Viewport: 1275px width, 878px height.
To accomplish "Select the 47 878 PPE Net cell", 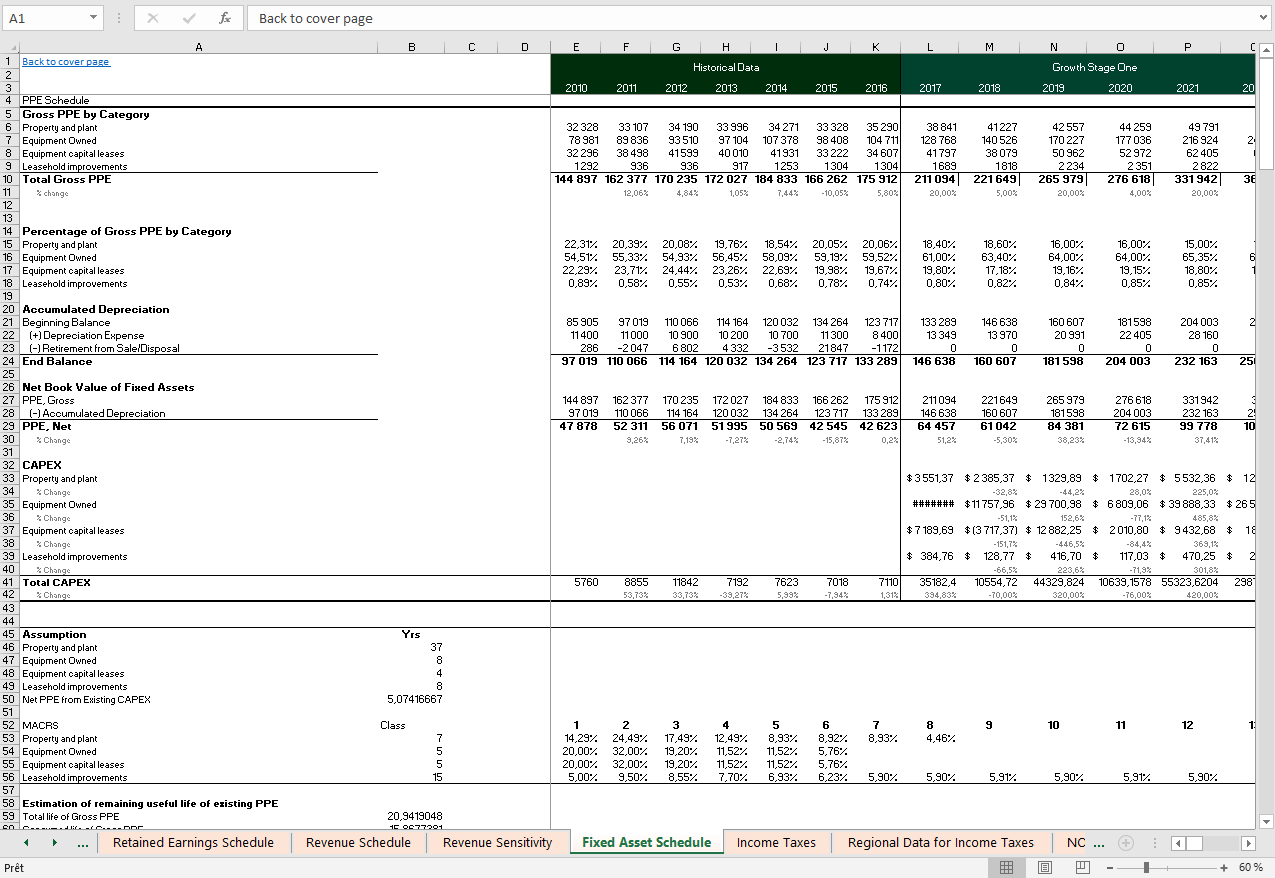I will coord(576,426).
